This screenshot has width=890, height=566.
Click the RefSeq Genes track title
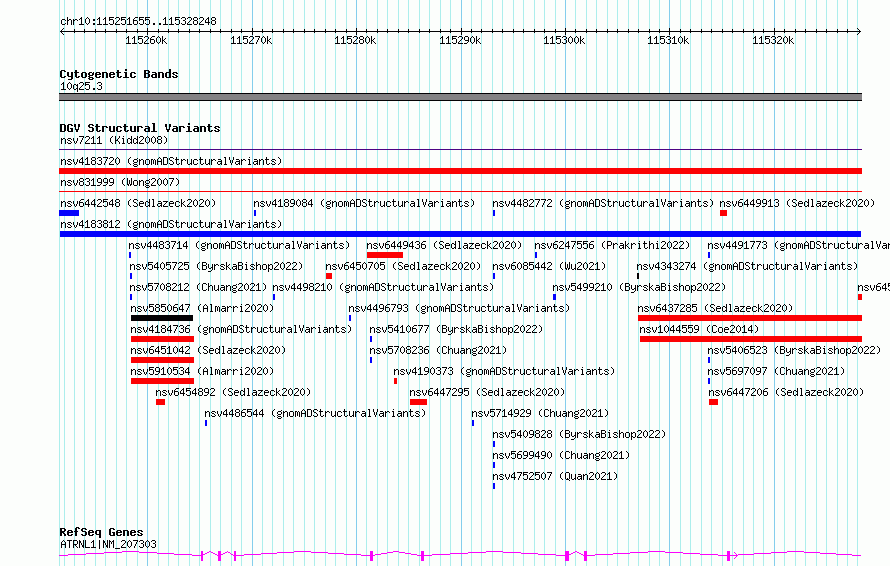(101, 532)
